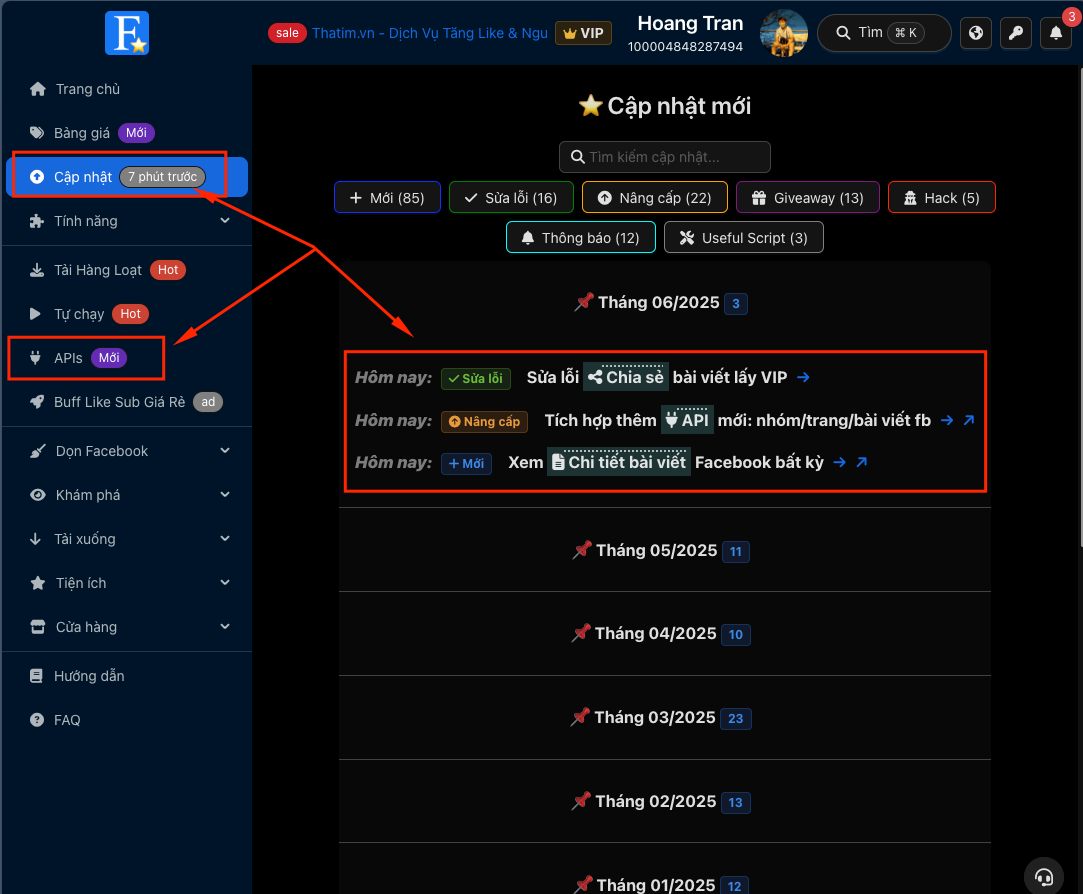Click the APIs plug icon
This screenshot has width=1083, height=894.
point(35,358)
